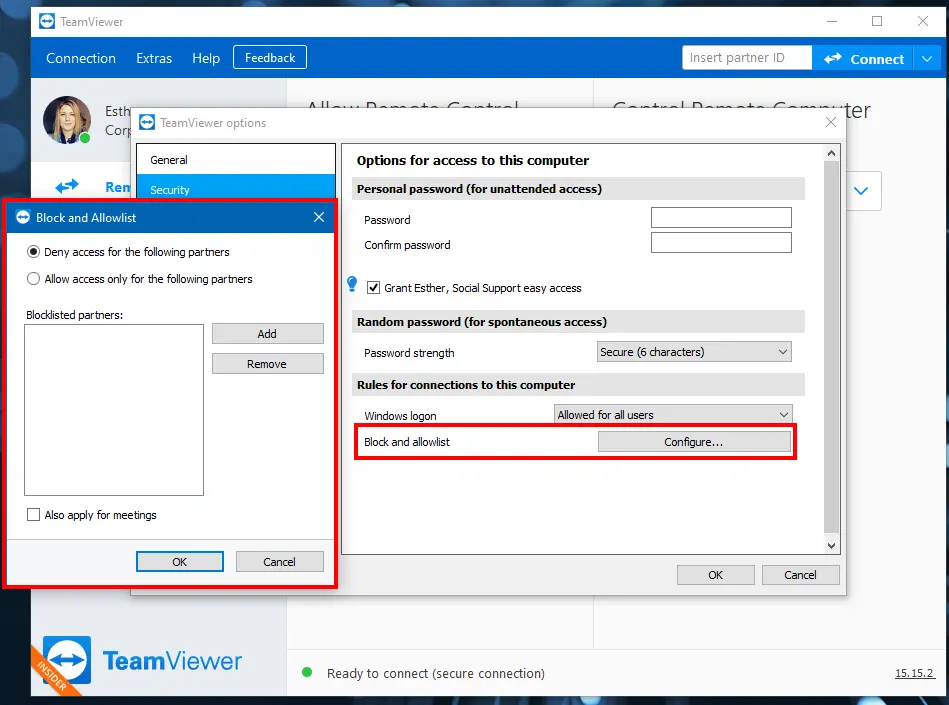
Task: Click 'Ready to connect (secure connection)' status text
Action: pyautogui.click(x=436, y=673)
